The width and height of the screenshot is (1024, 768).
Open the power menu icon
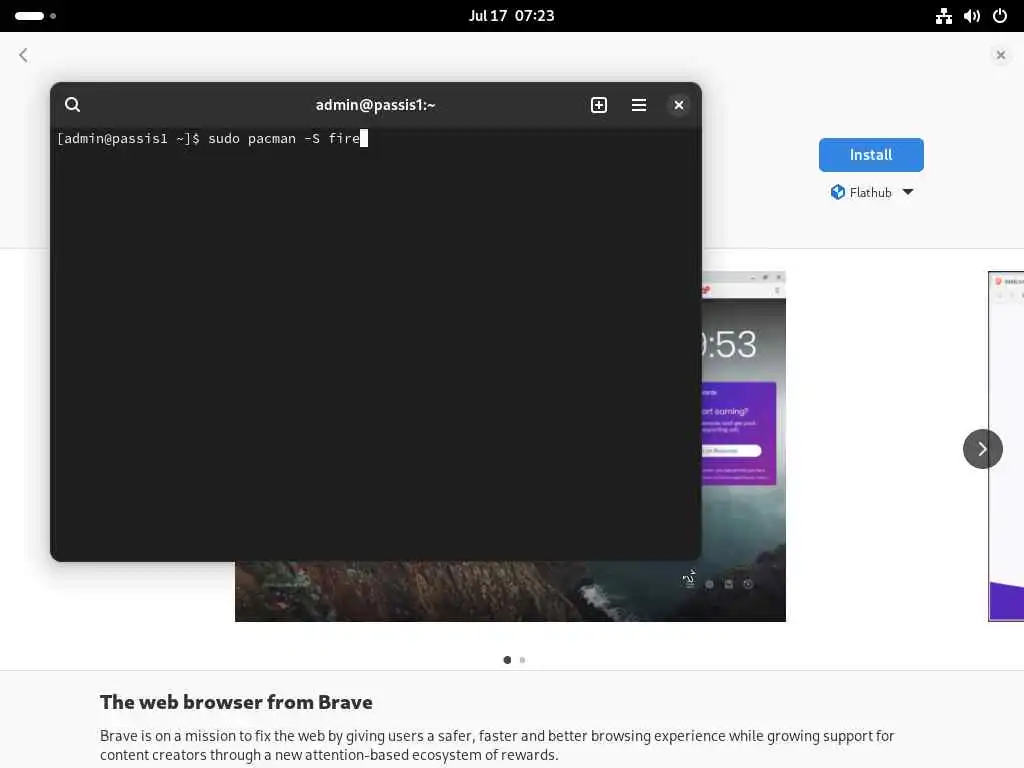tap(1000, 16)
